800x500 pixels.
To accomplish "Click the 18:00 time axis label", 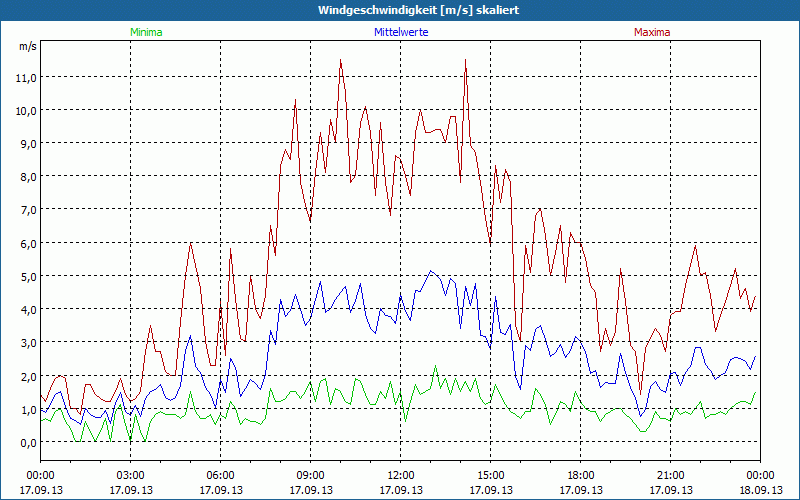I will [x=581, y=475].
